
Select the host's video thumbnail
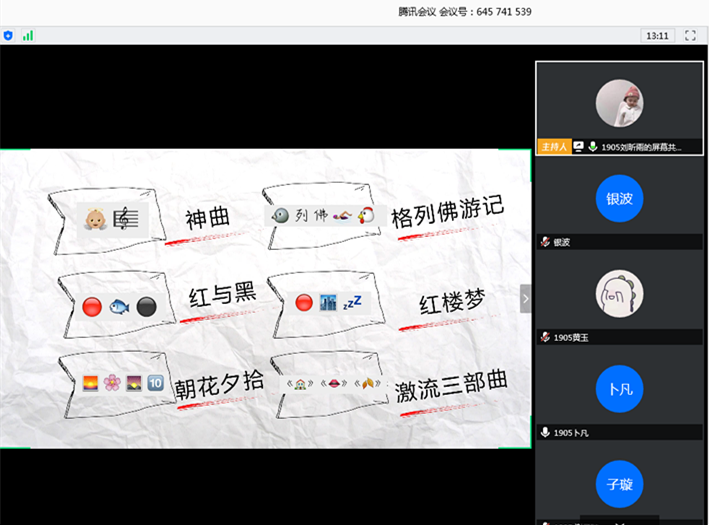[x=619, y=102]
